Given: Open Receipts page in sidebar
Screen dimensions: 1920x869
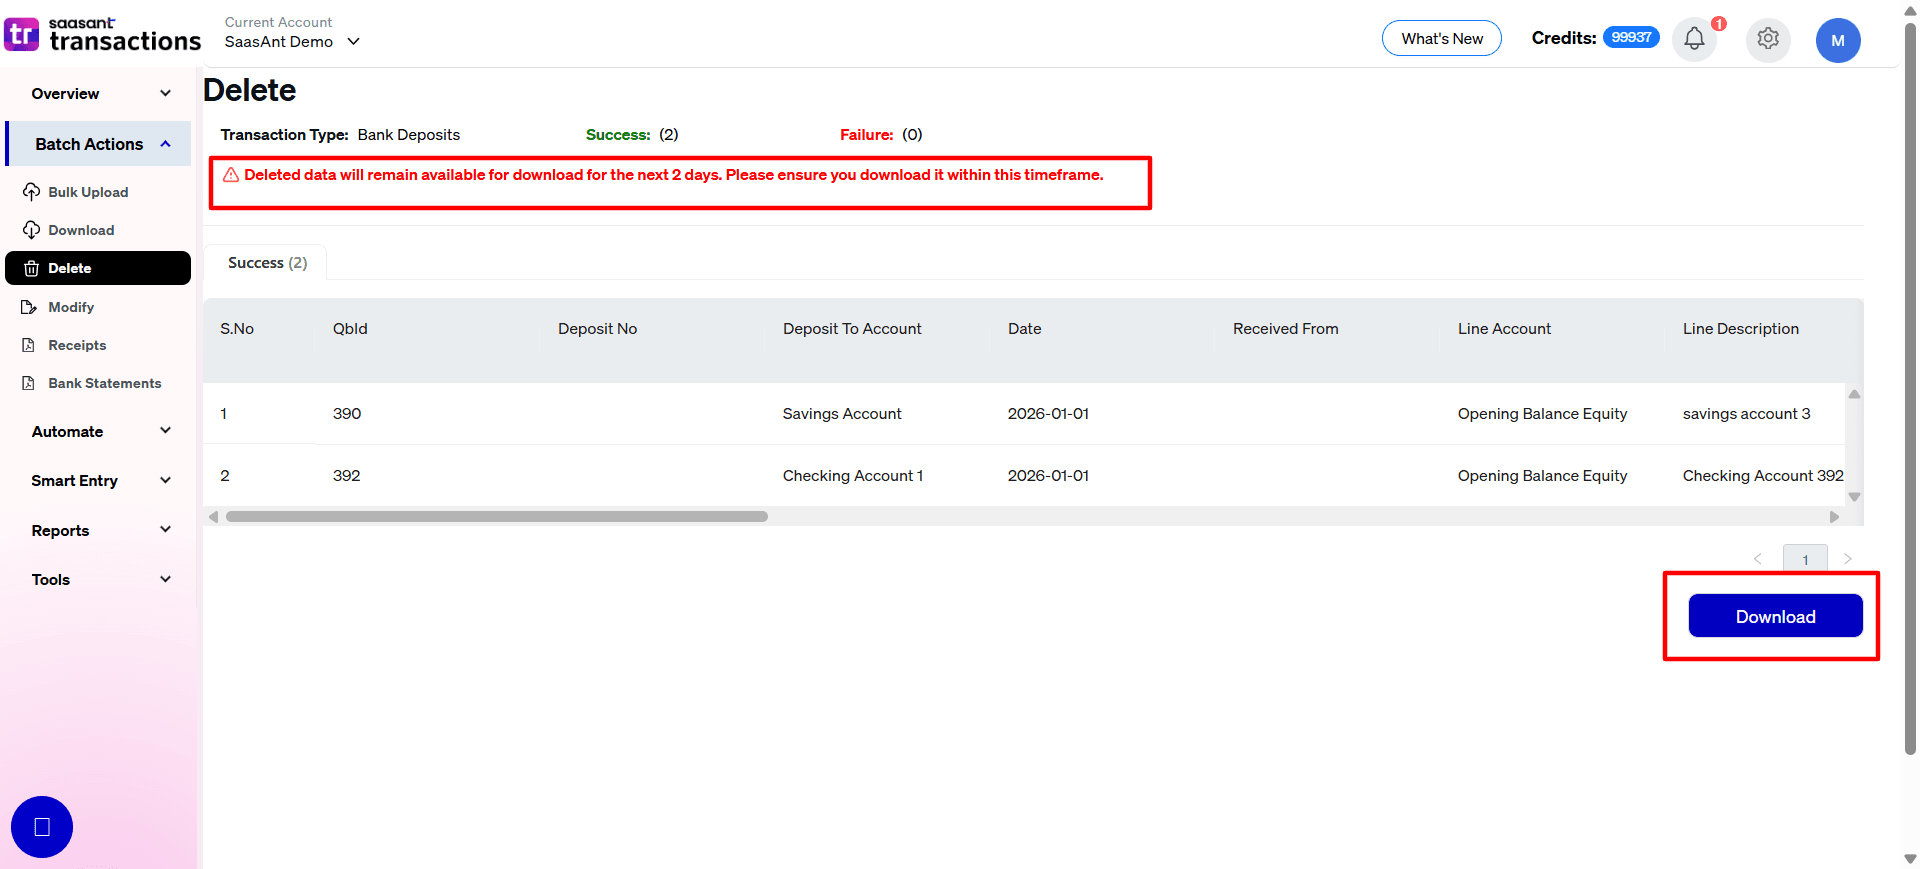Looking at the screenshot, I should (77, 345).
